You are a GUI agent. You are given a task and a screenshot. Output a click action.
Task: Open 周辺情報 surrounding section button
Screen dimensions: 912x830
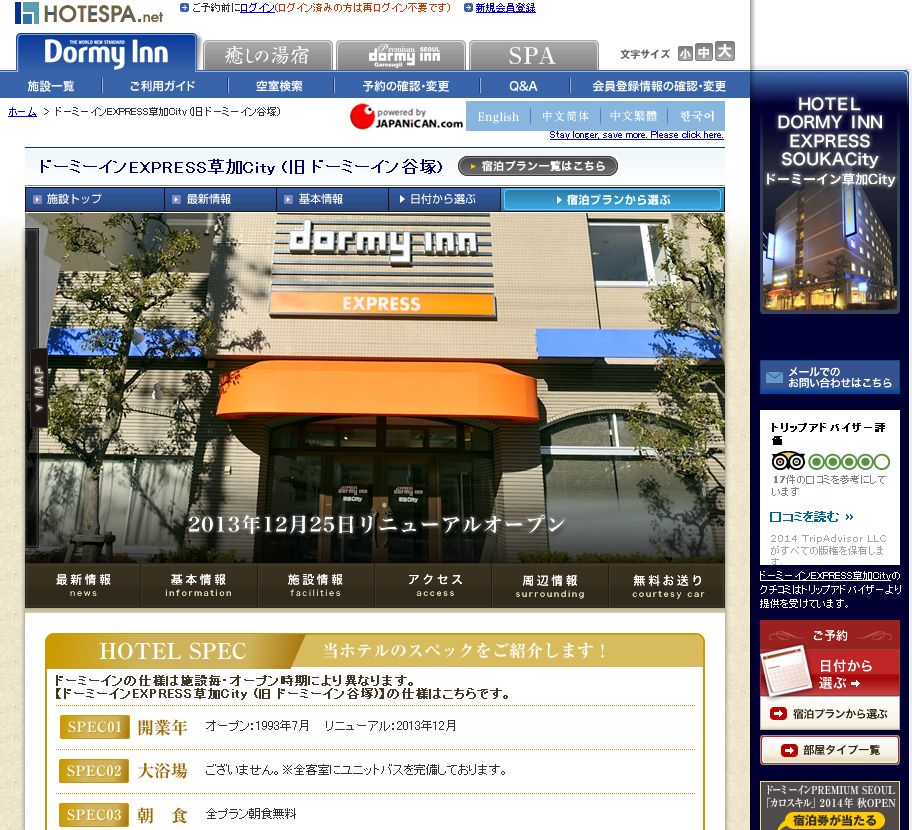coord(550,586)
